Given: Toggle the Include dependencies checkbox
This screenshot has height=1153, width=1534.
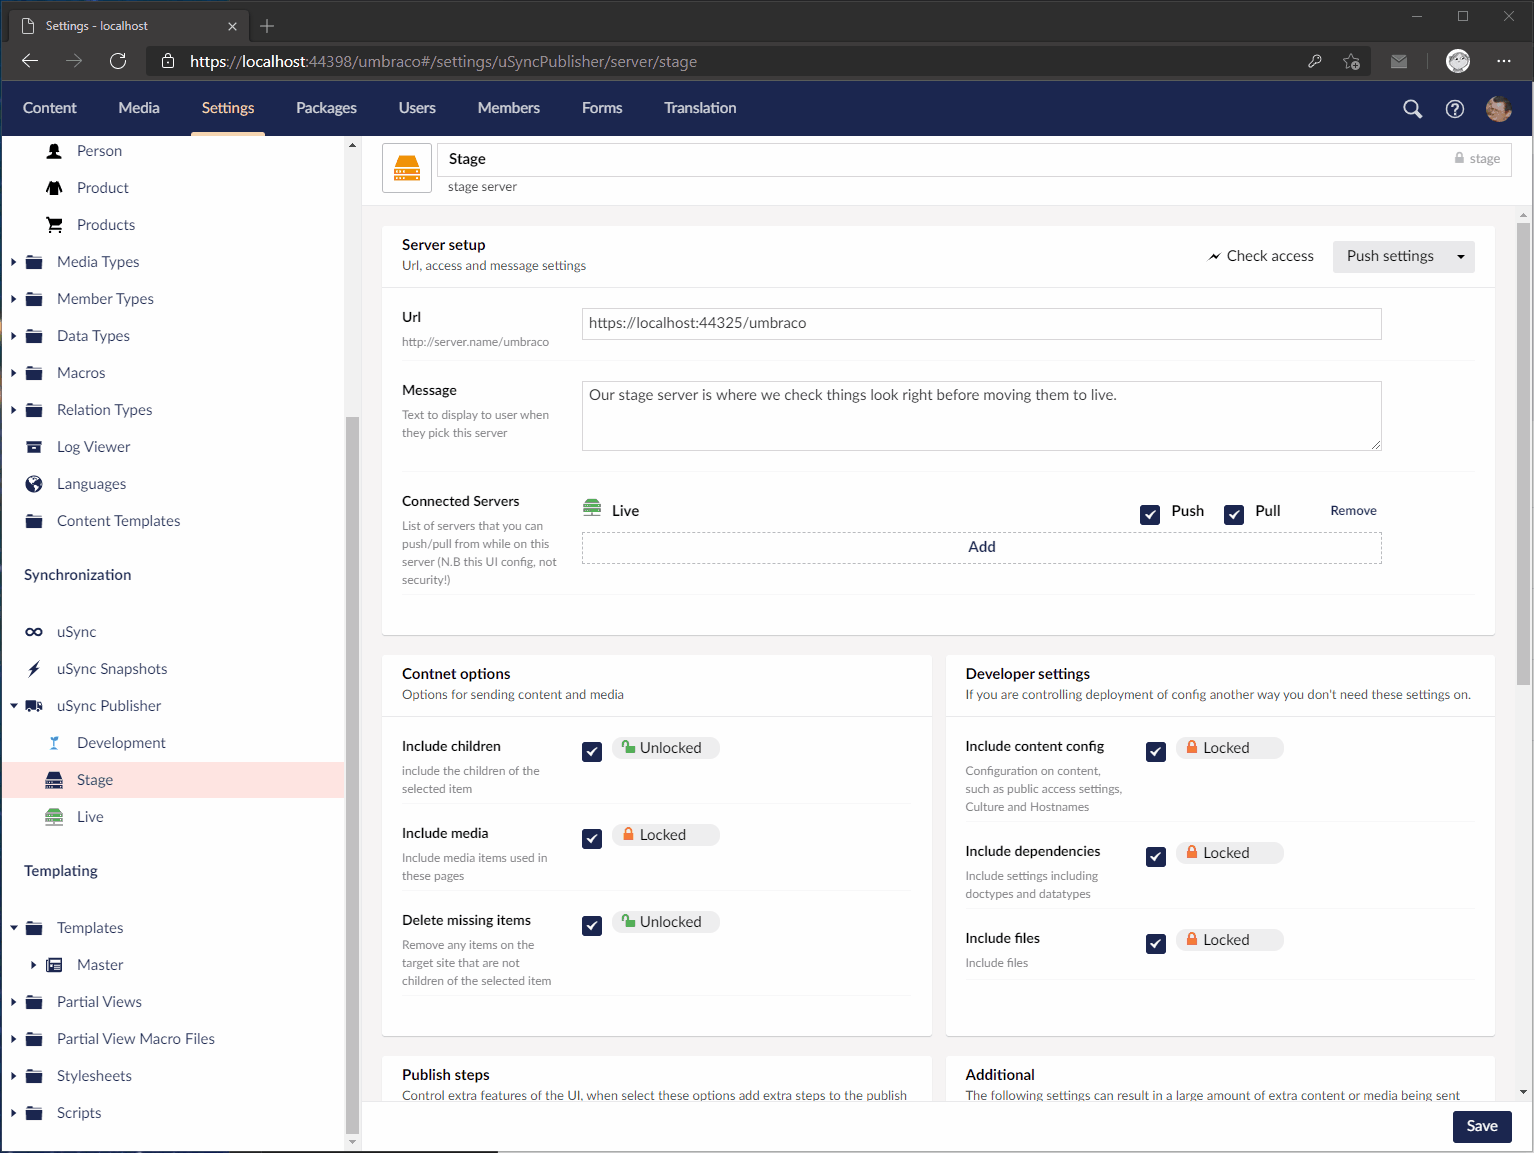Looking at the screenshot, I should click(x=1156, y=856).
